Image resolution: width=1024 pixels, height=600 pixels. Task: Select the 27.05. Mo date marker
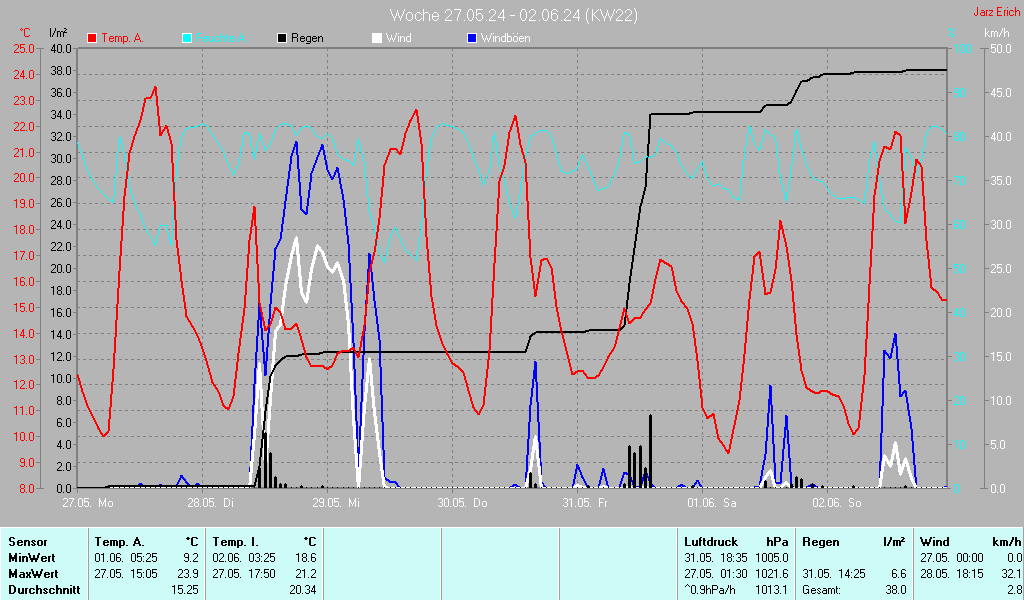(x=88, y=503)
